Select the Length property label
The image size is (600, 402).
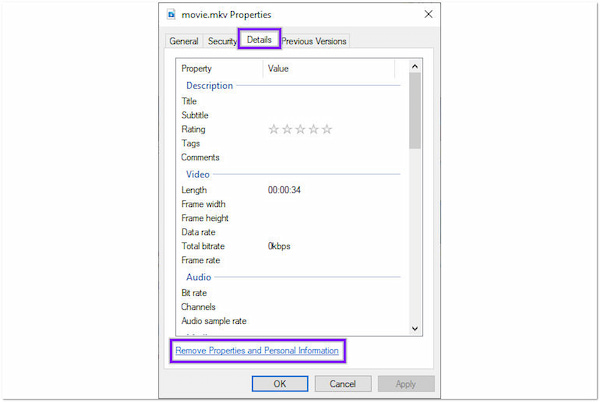[x=194, y=190]
